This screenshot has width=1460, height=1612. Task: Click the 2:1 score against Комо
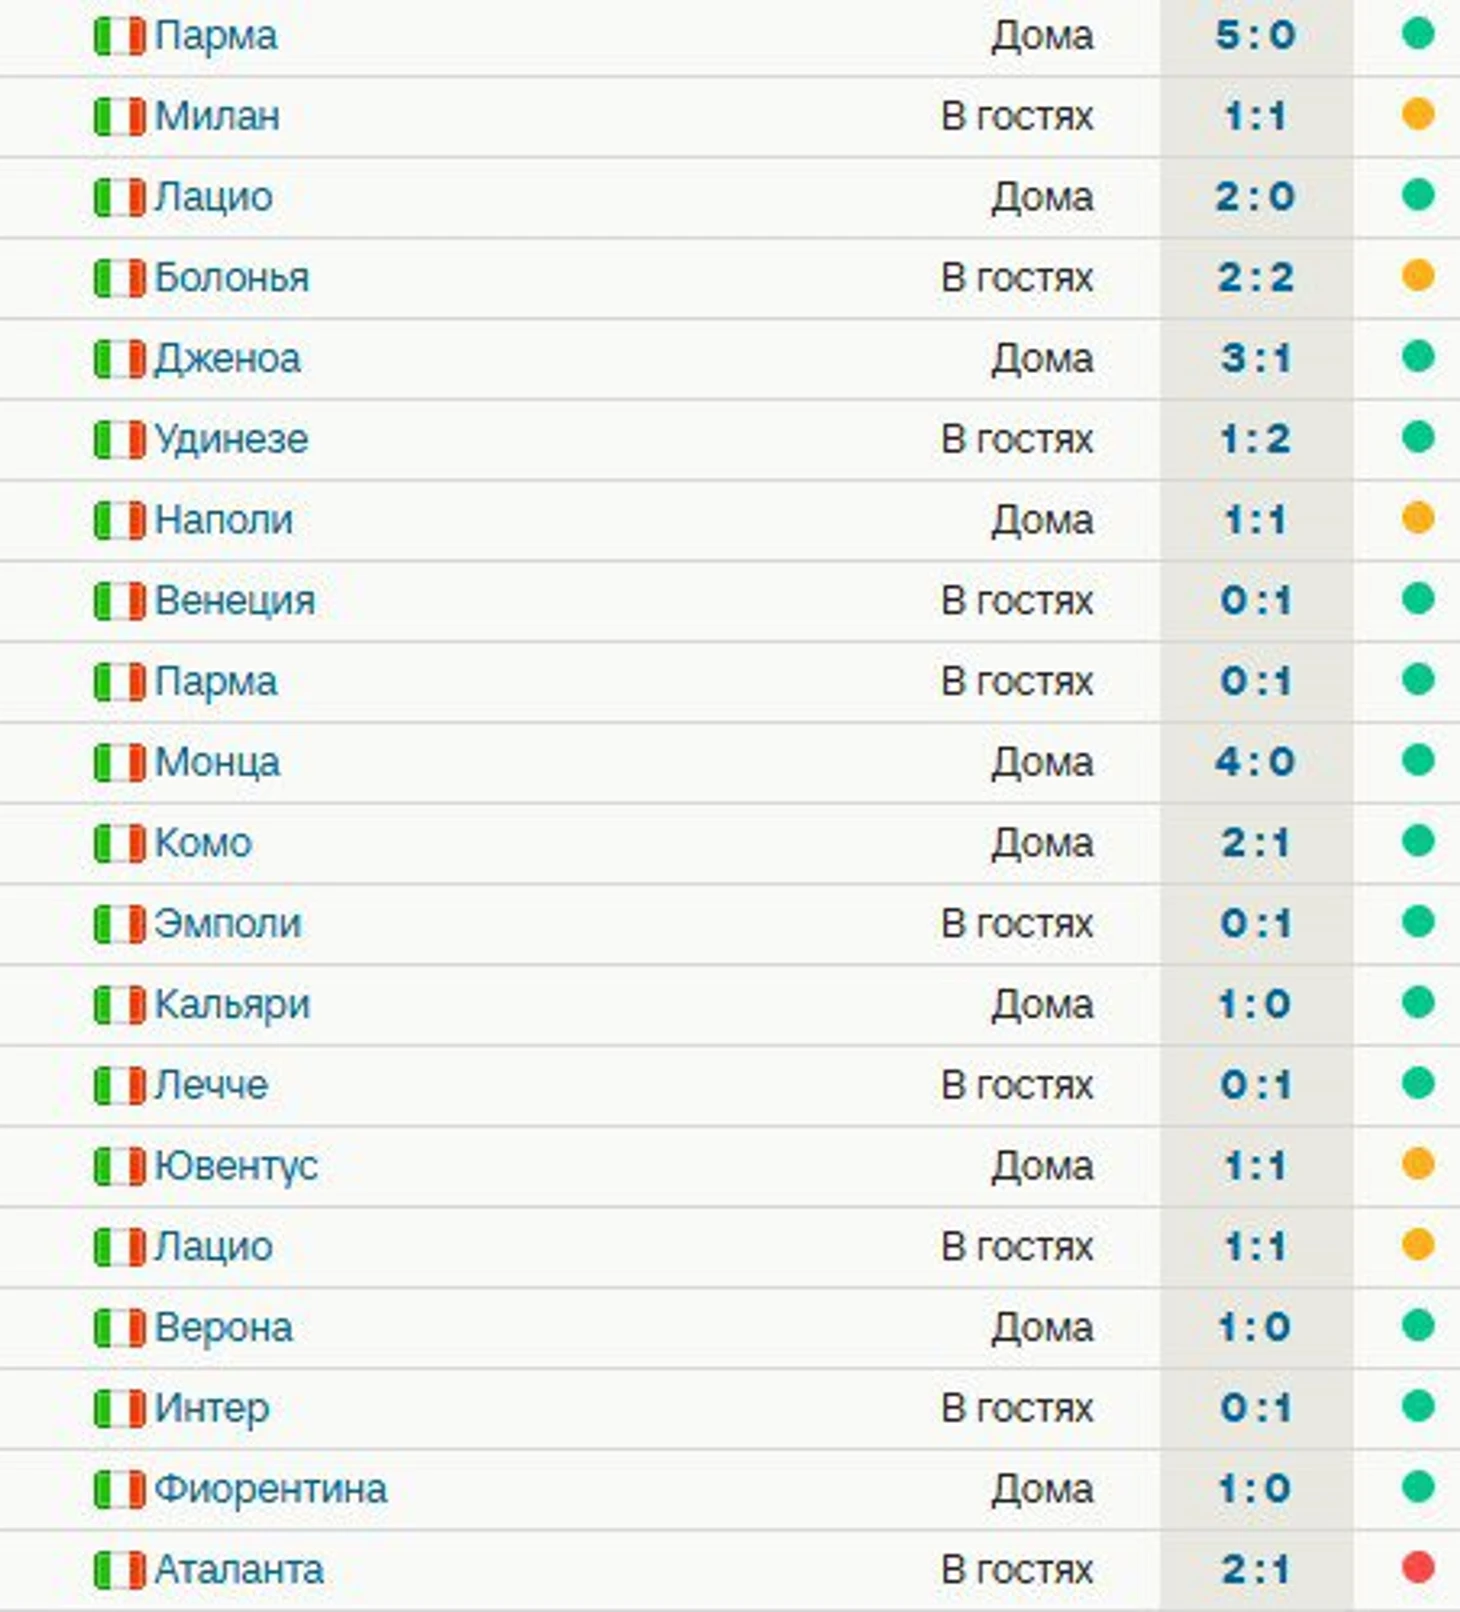(x=1256, y=843)
